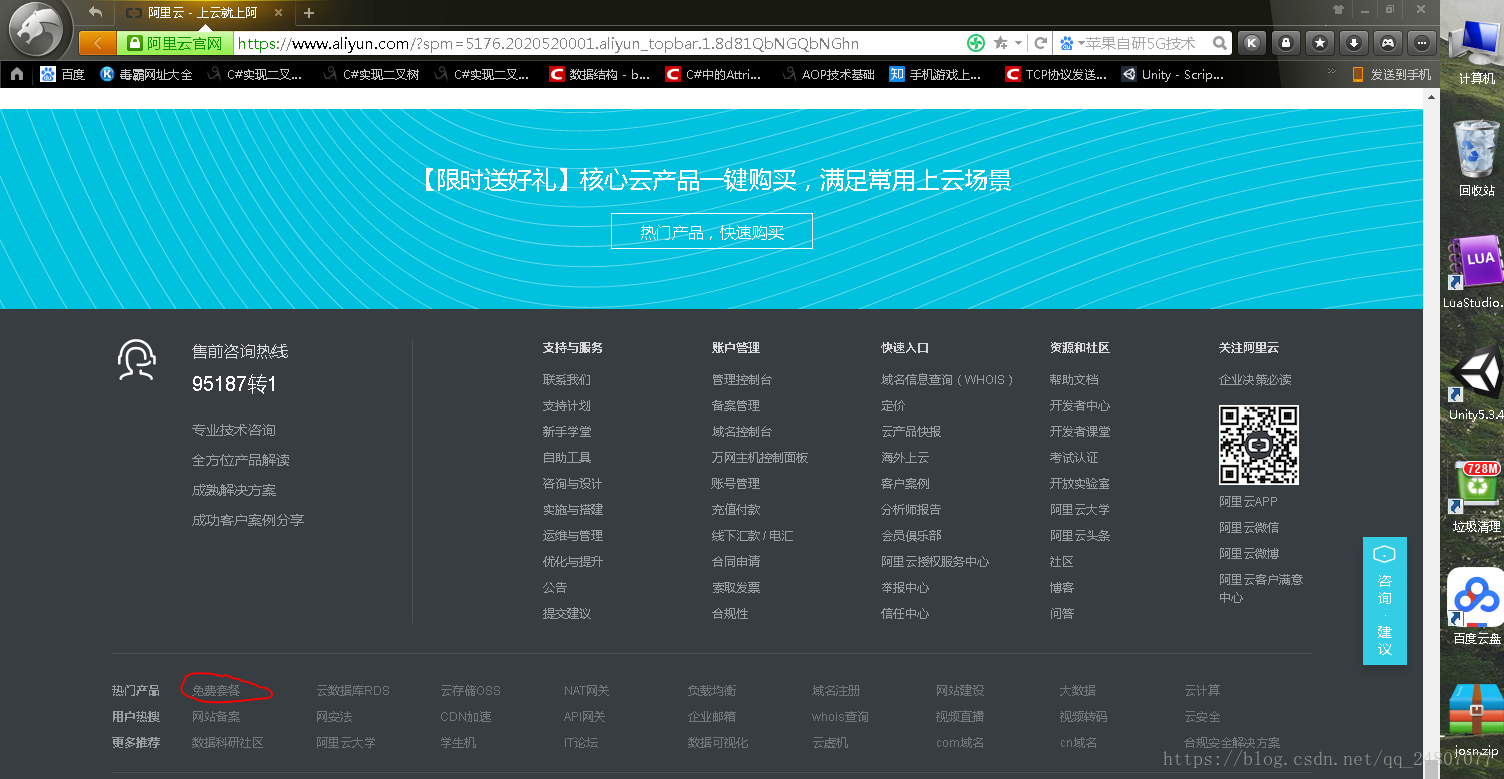
Task: Open the 新手学堂 link
Action: [567, 432]
